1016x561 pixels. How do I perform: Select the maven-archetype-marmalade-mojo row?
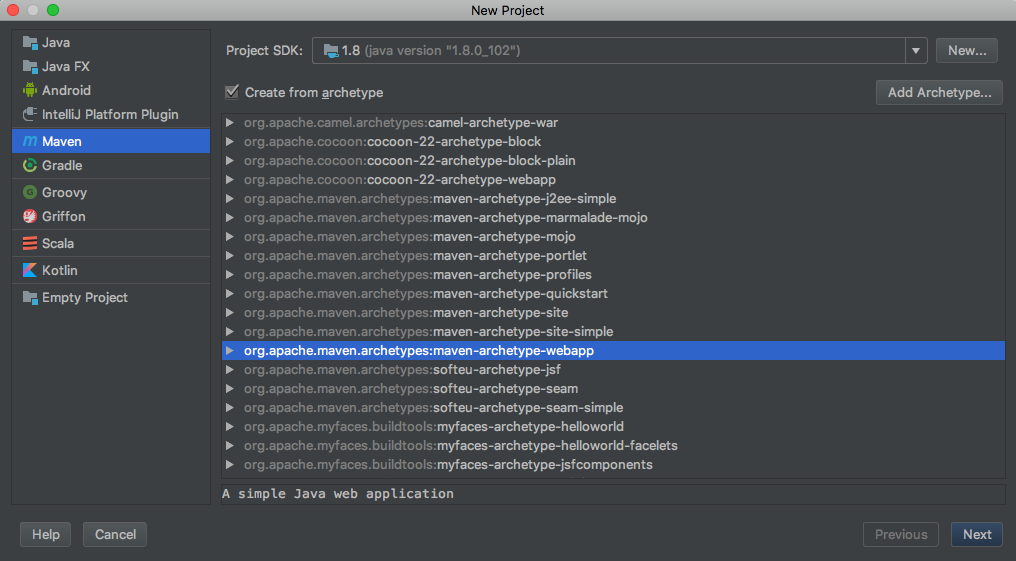click(x=613, y=218)
